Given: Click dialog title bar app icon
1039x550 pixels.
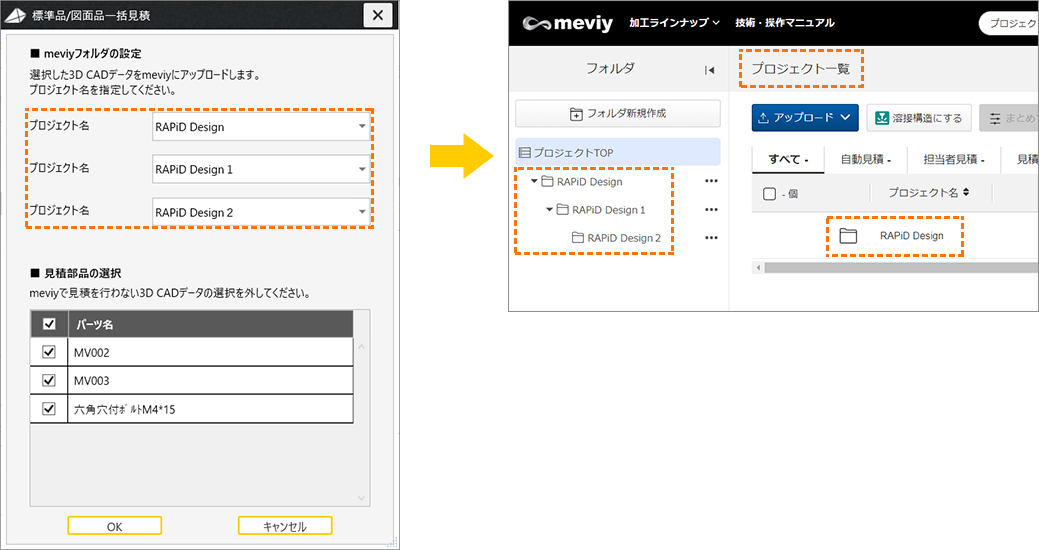Looking at the screenshot, I should pos(15,15).
